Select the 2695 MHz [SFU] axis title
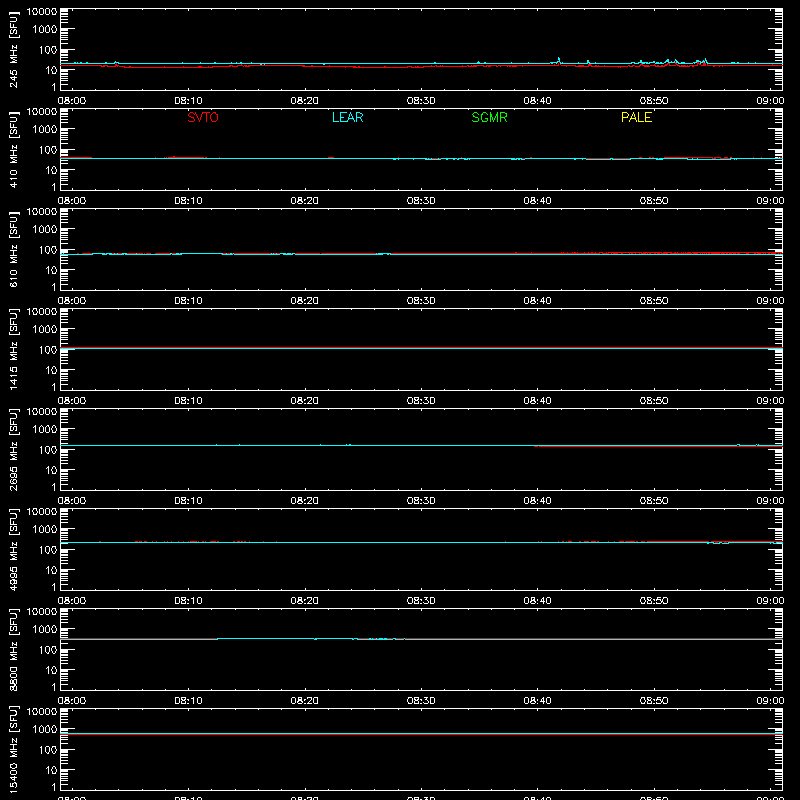Image resolution: width=800 pixels, height=800 pixels. tap(13, 449)
